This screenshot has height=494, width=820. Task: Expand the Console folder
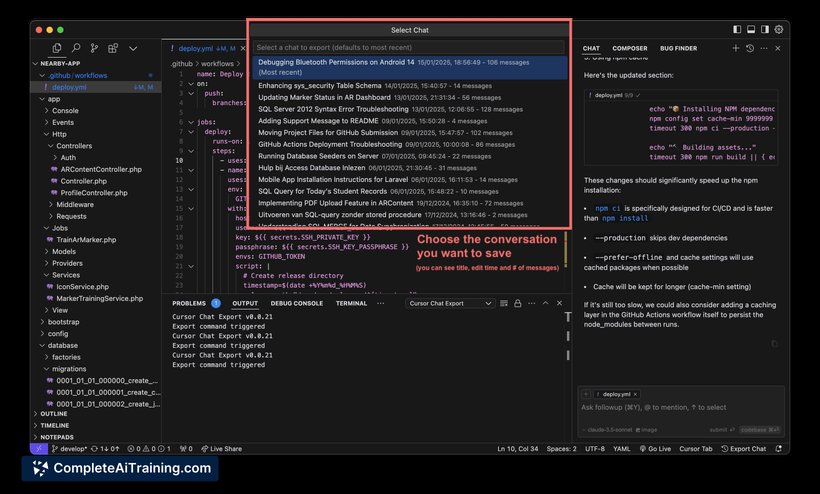point(47,110)
